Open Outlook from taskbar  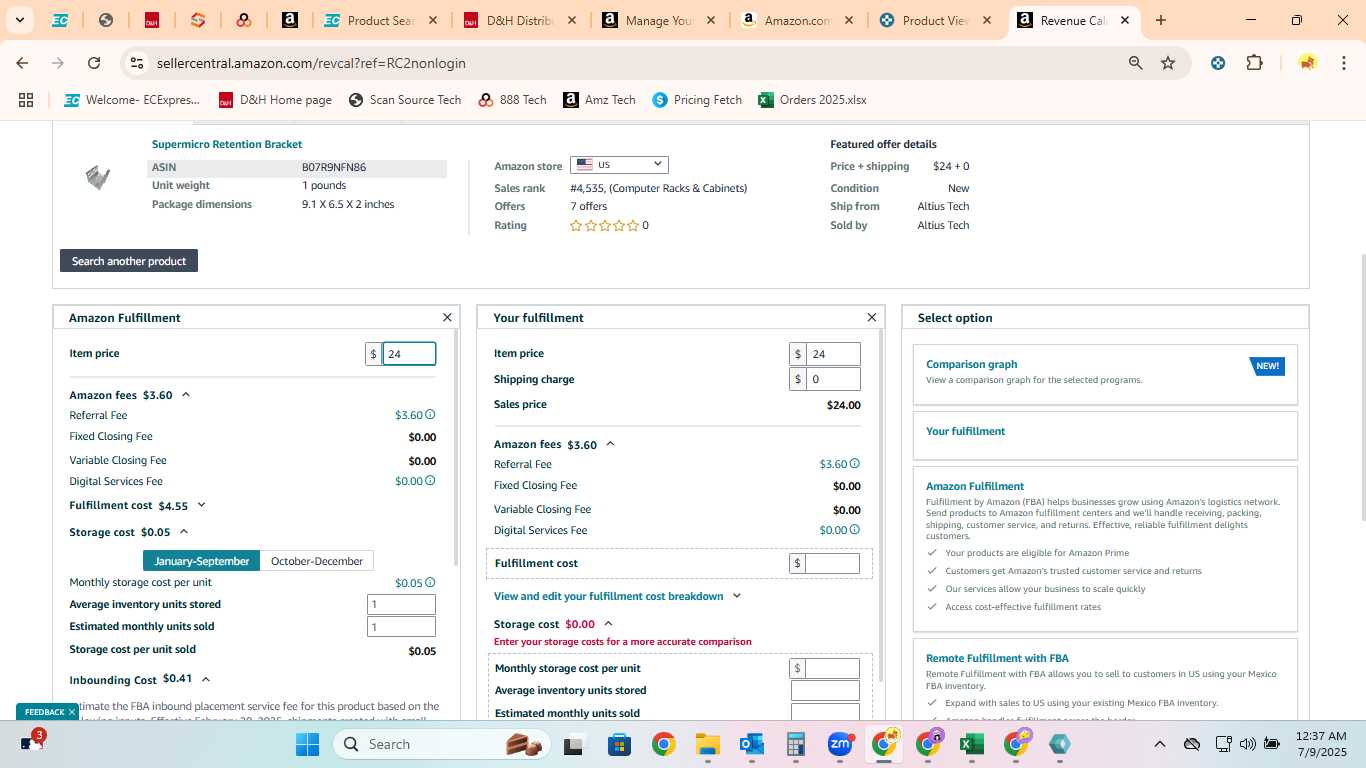click(x=752, y=744)
